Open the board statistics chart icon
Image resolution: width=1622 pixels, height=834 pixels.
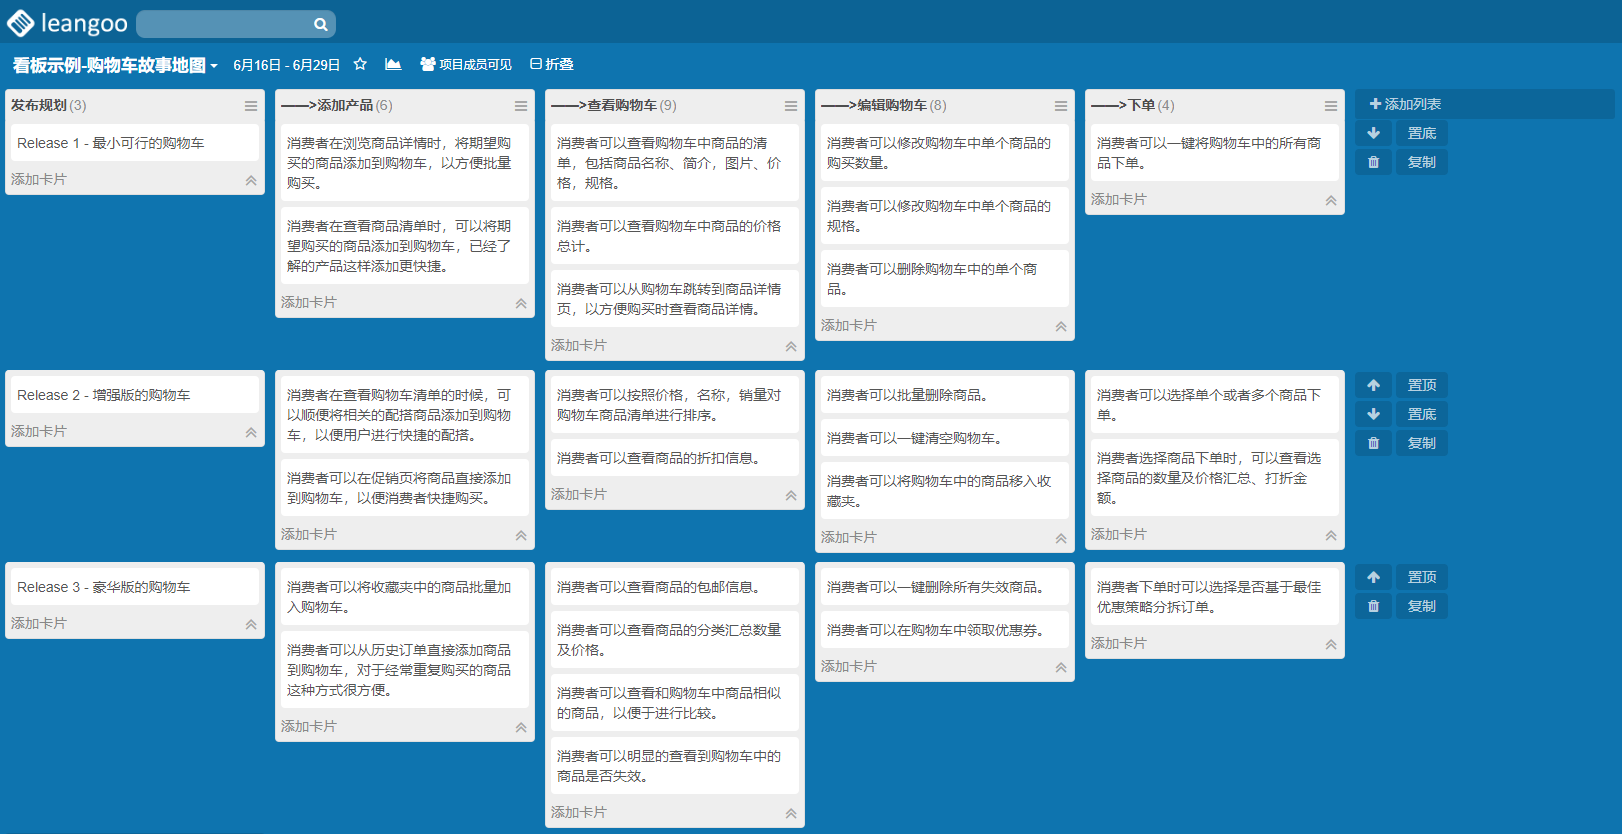pos(393,64)
